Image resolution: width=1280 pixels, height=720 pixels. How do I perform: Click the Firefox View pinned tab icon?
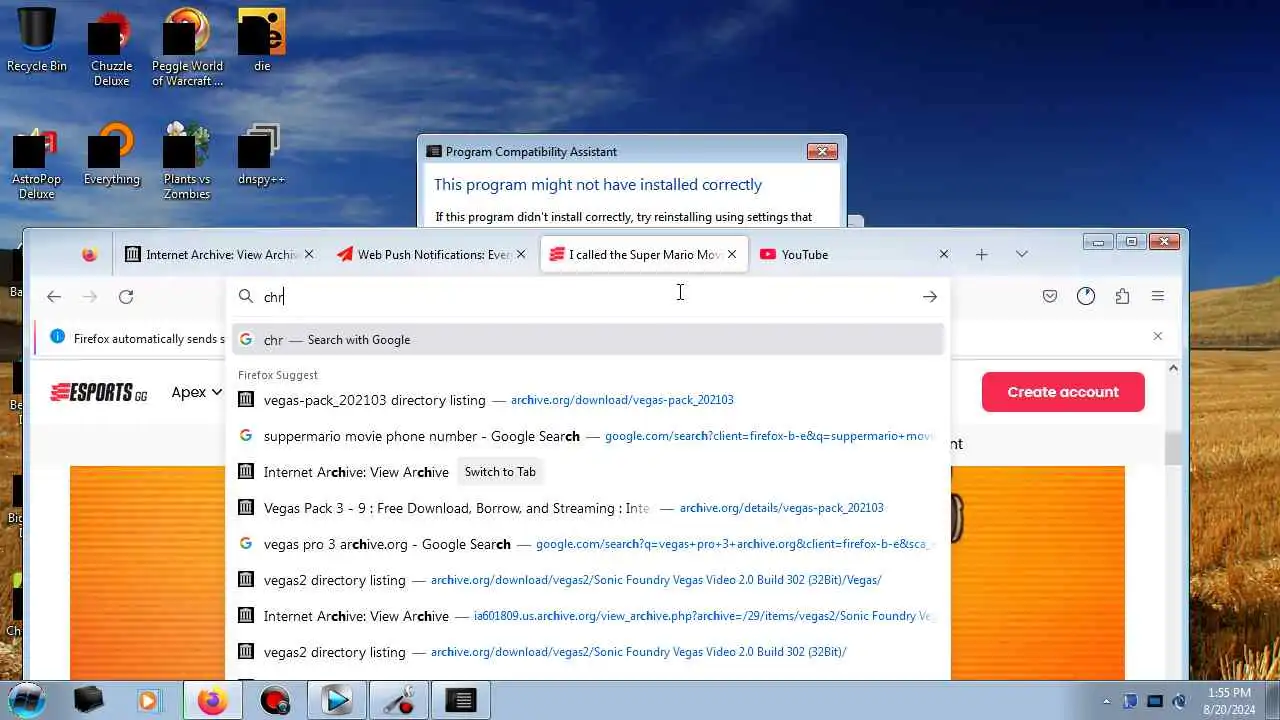(90, 254)
